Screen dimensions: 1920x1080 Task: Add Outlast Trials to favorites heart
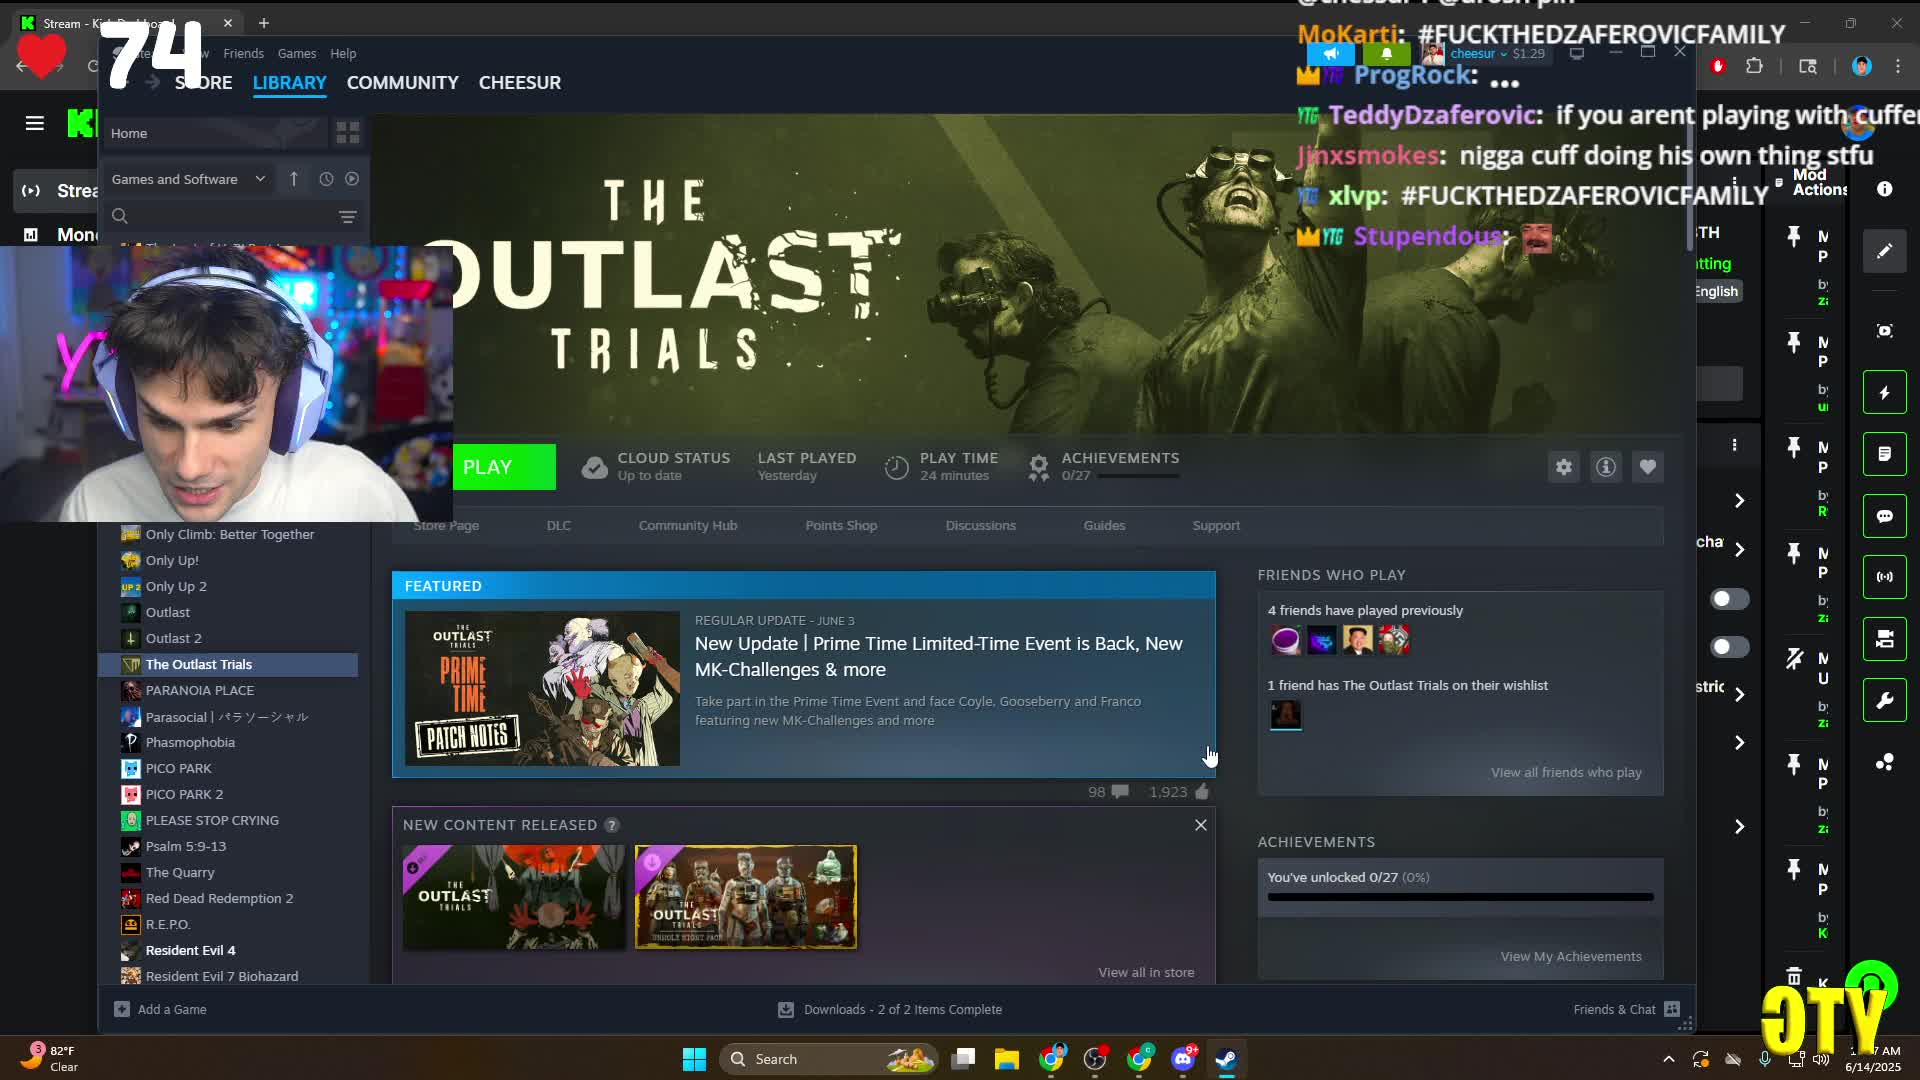coord(1648,467)
